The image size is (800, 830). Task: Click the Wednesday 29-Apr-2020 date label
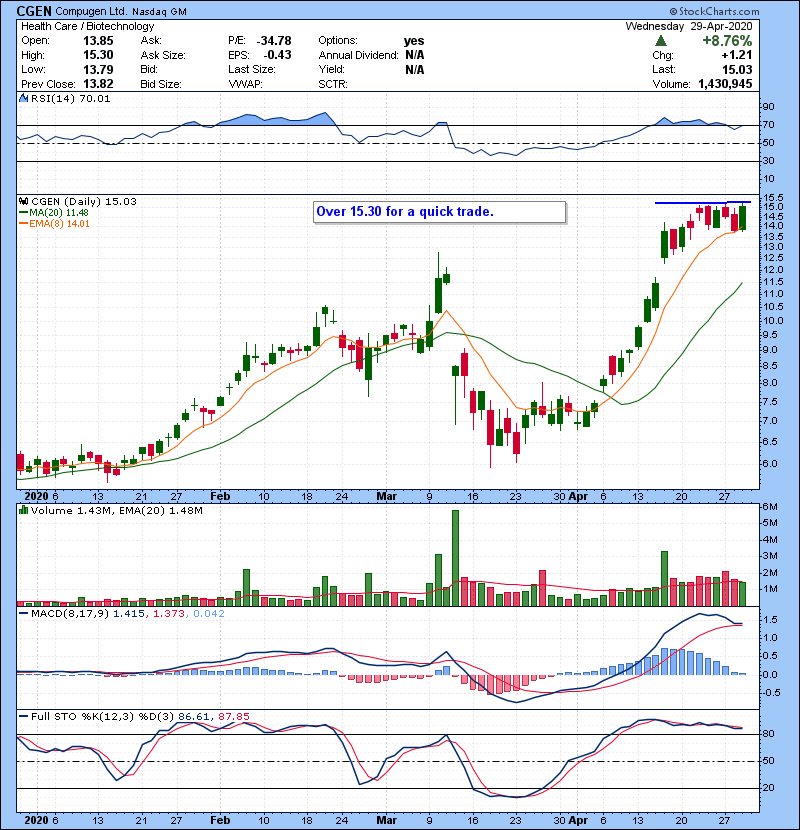tap(710, 26)
